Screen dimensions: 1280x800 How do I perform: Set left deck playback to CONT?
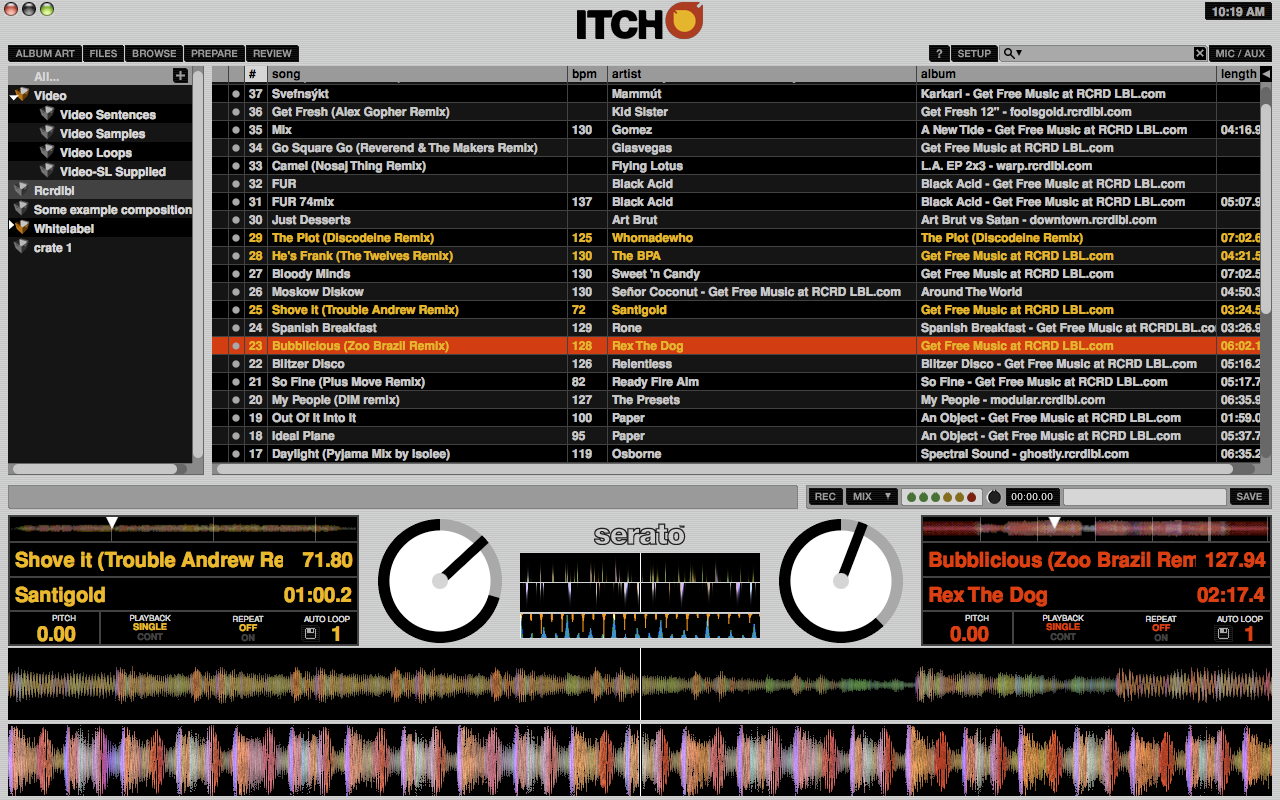[150, 637]
